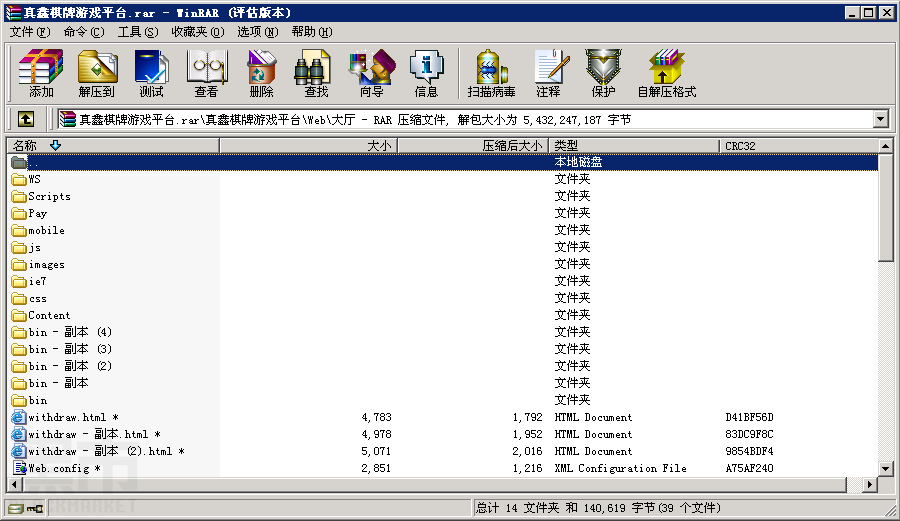Open the 收藏夹(O) menu
900x521 pixels.
coord(197,32)
